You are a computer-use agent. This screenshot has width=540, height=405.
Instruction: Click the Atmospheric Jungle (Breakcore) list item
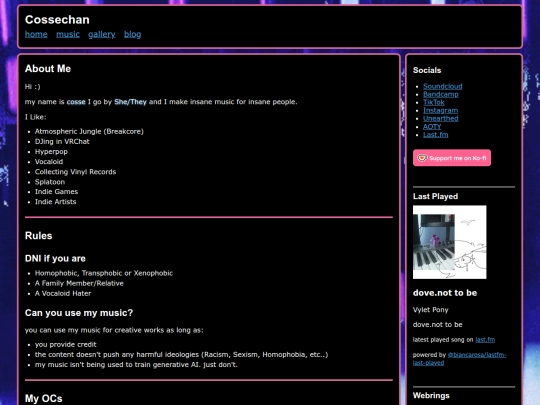[89, 131]
